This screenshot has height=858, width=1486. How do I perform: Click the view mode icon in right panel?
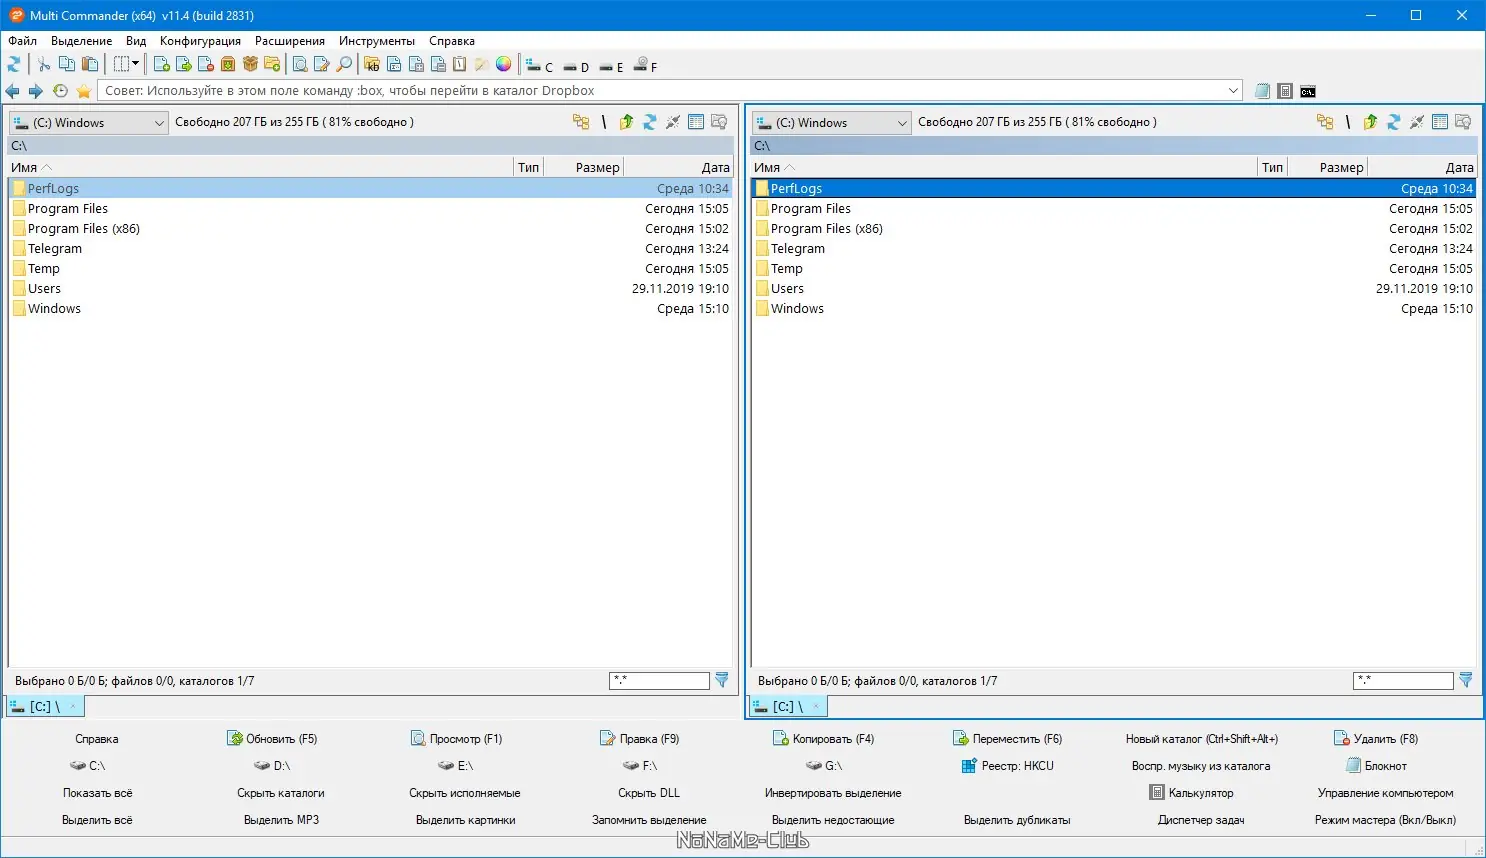coord(1440,122)
